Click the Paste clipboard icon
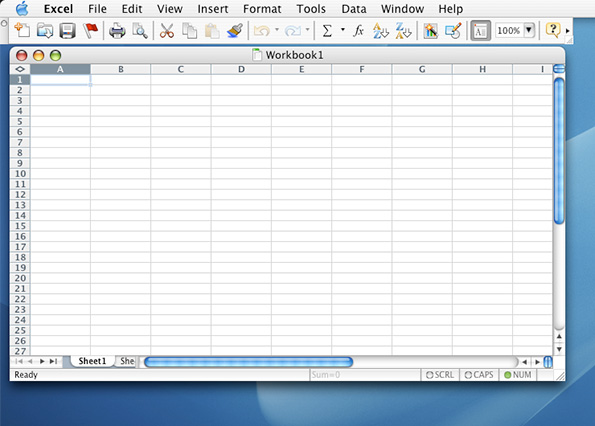595x426 pixels. click(212, 31)
